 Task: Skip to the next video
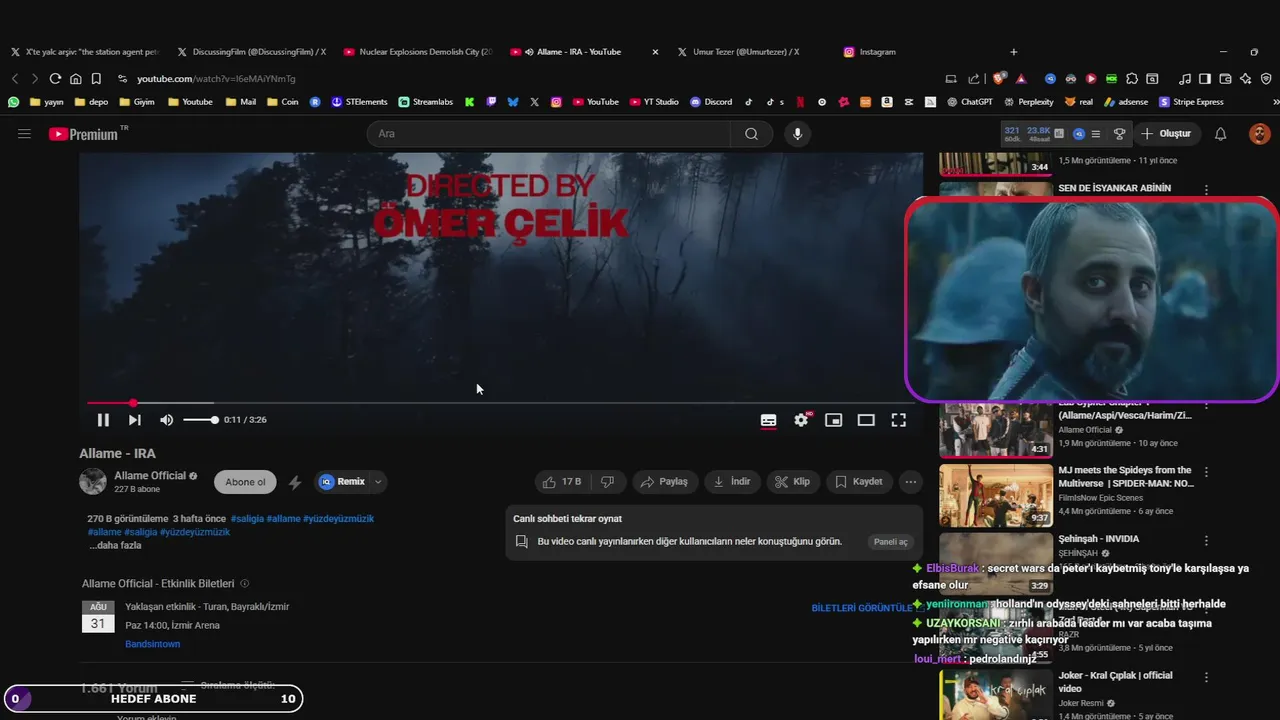(x=135, y=420)
